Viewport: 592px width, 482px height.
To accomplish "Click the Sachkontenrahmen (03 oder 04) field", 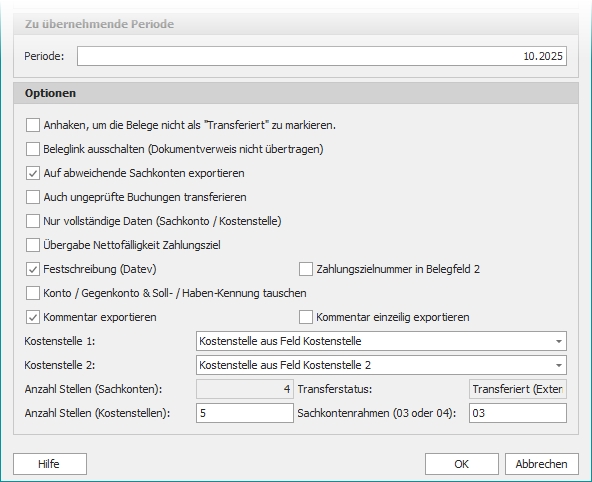I will click(518, 413).
